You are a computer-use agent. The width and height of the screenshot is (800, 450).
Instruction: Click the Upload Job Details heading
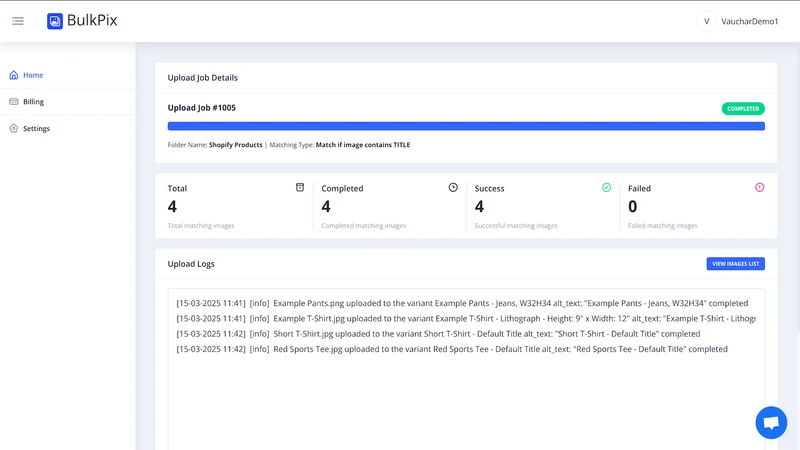pos(203,78)
